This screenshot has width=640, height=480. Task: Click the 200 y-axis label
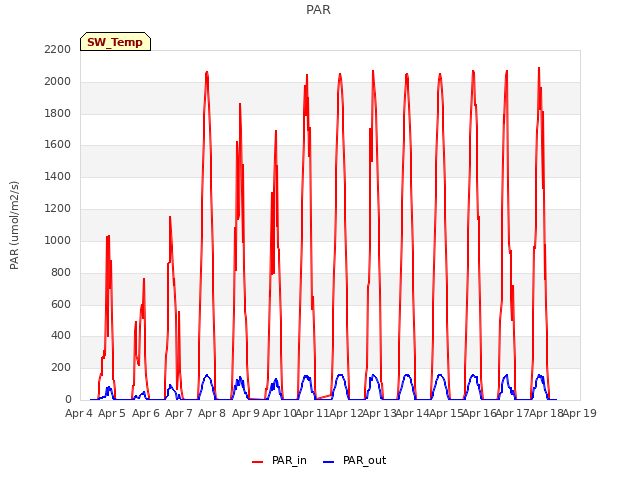tap(61, 367)
